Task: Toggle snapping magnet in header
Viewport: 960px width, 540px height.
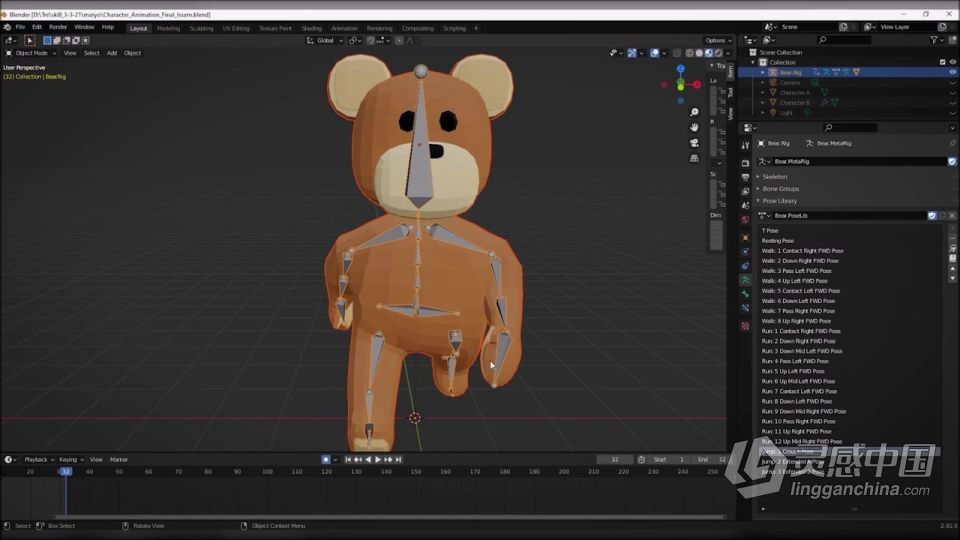Action: tap(370, 40)
